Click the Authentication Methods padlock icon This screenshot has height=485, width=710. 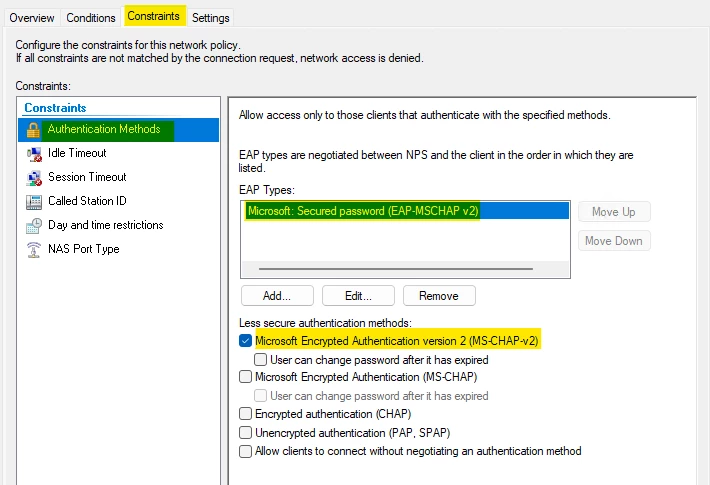click(33, 130)
